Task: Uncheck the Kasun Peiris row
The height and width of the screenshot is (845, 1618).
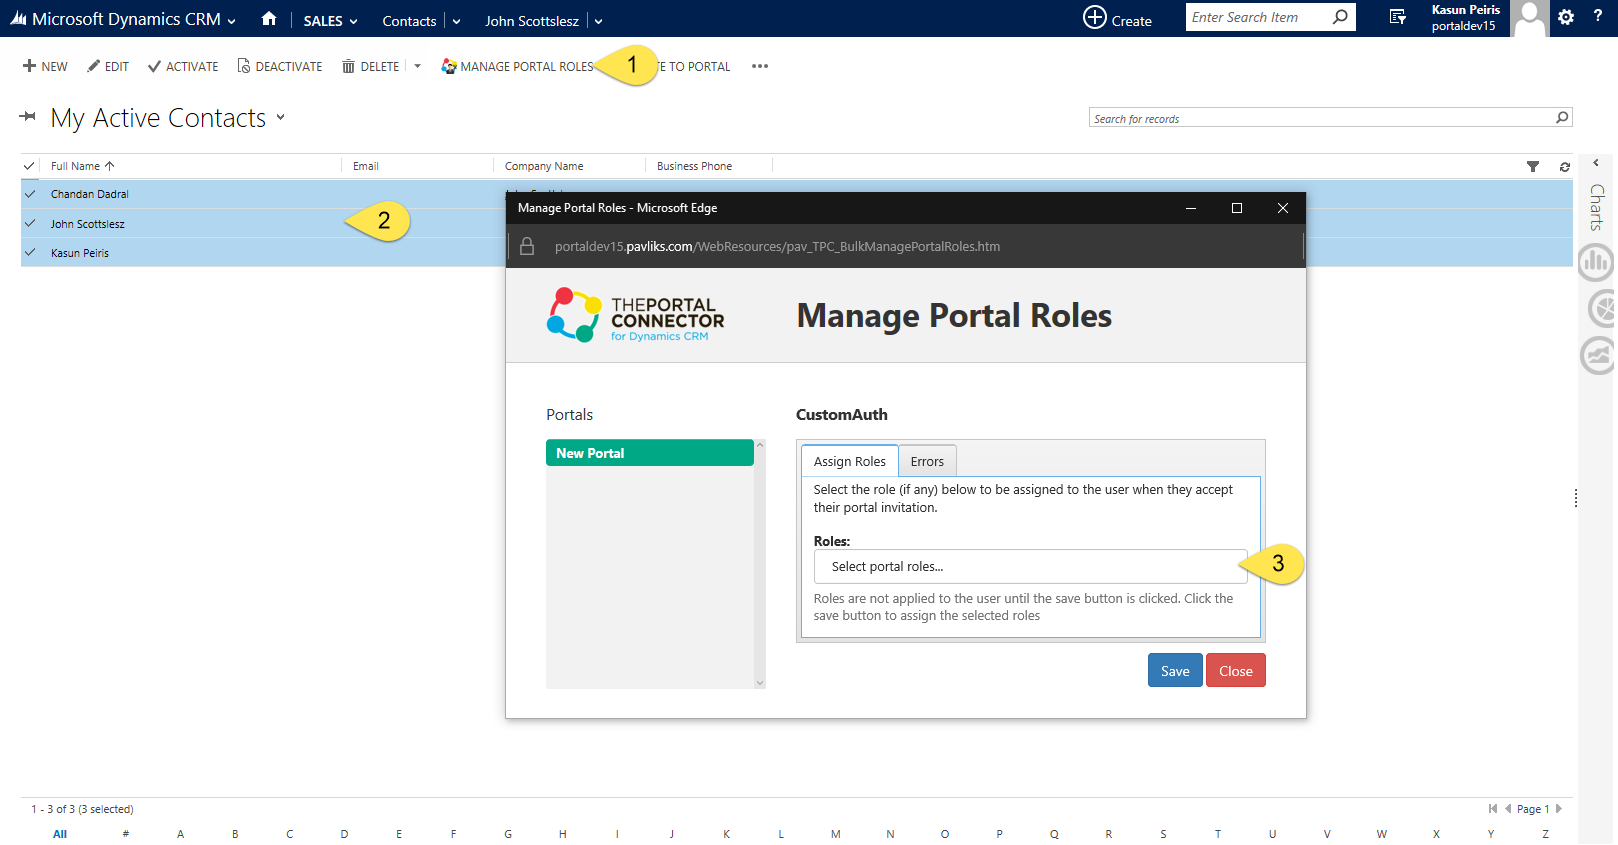Action: (30, 252)
